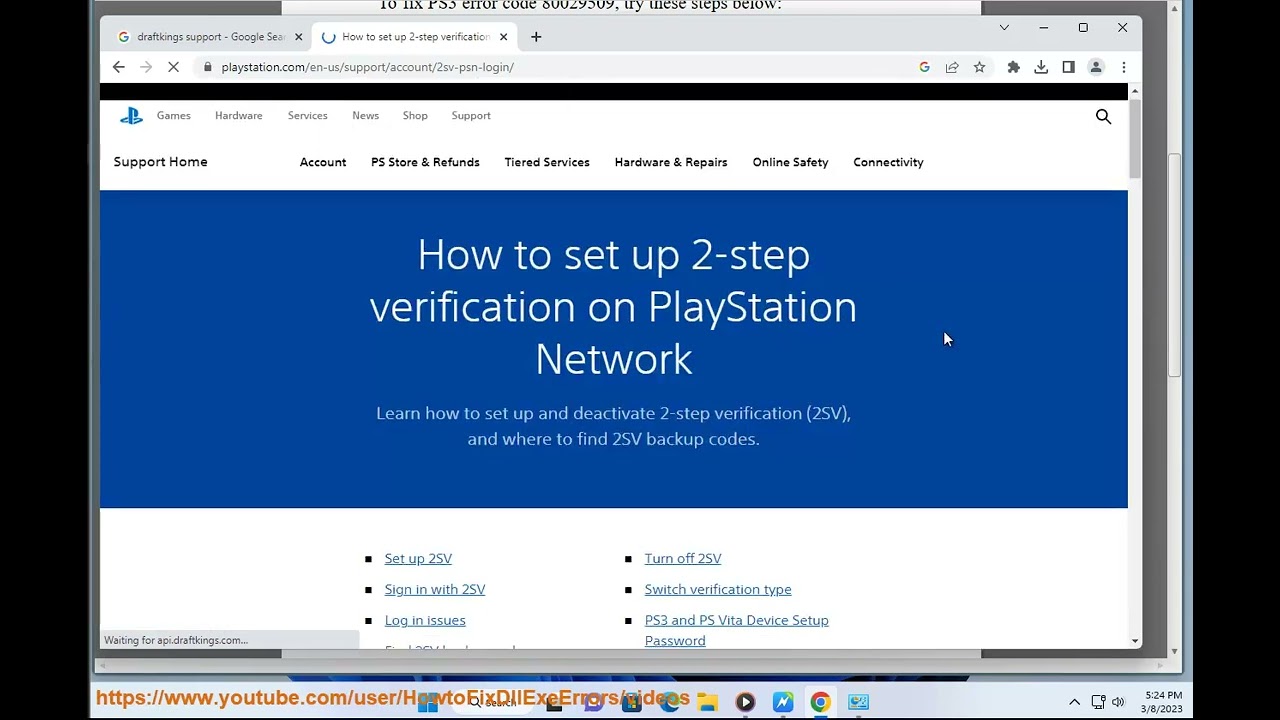Bookmark this page with the star icon
Screen dimensions: 1280x720
pos(979,67)
